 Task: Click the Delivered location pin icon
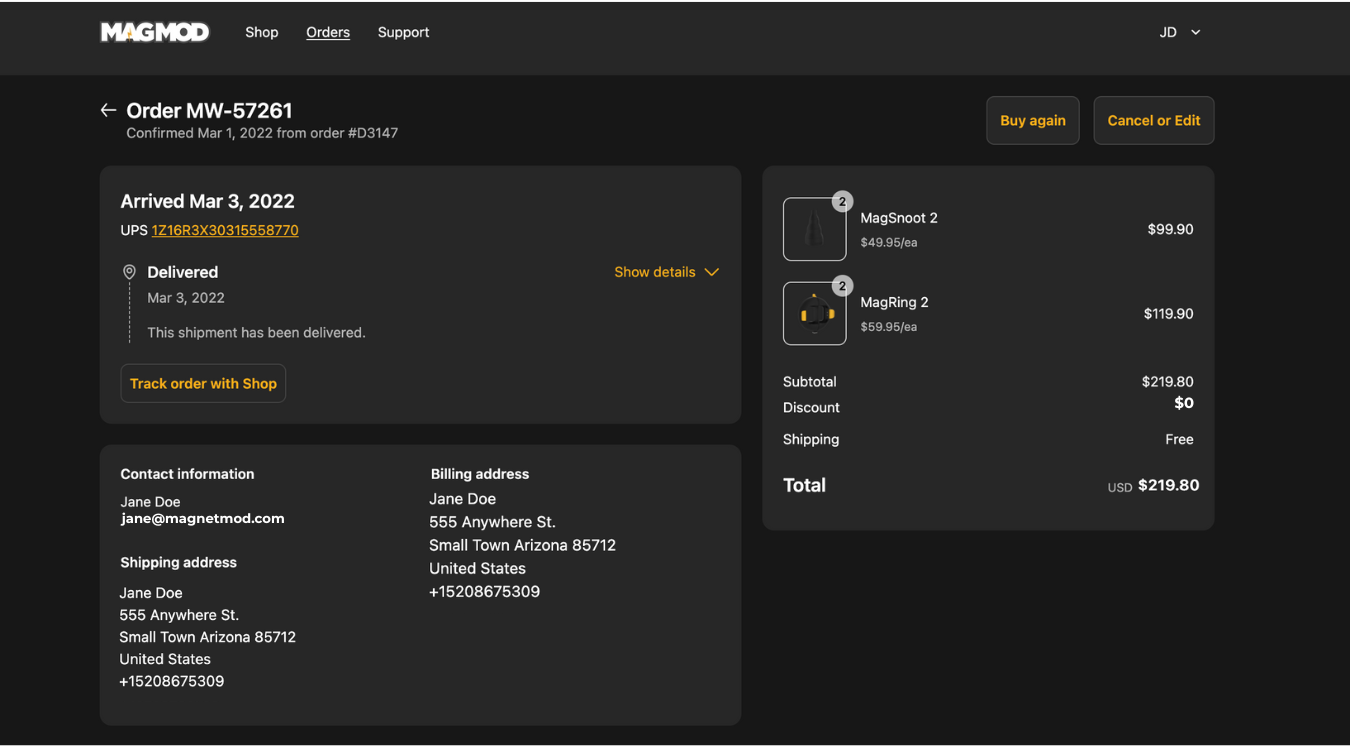tap(129, 272)
